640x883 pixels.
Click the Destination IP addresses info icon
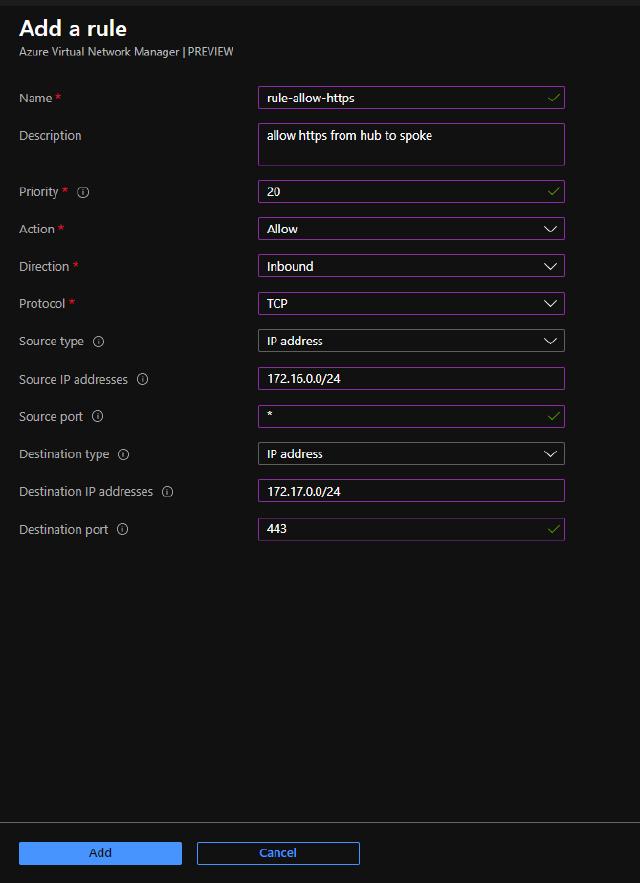(x=167, y=492)
